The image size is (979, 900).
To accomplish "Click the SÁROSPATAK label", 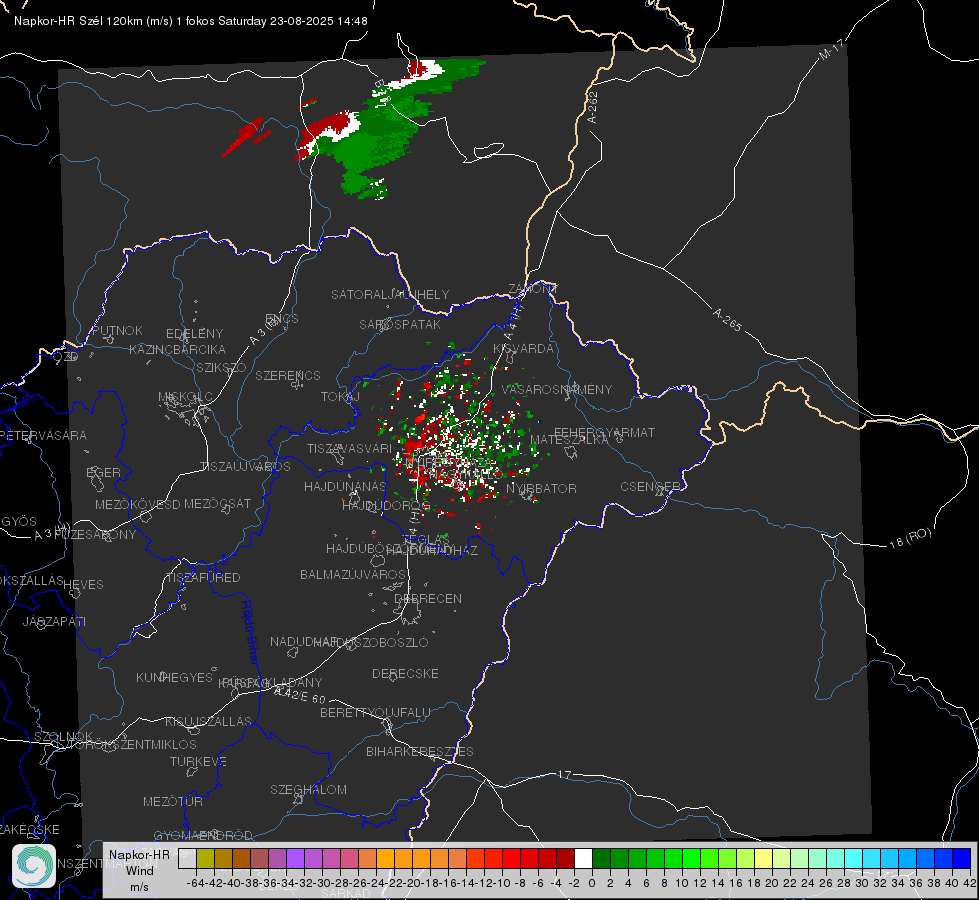I will tap(400, 324).
